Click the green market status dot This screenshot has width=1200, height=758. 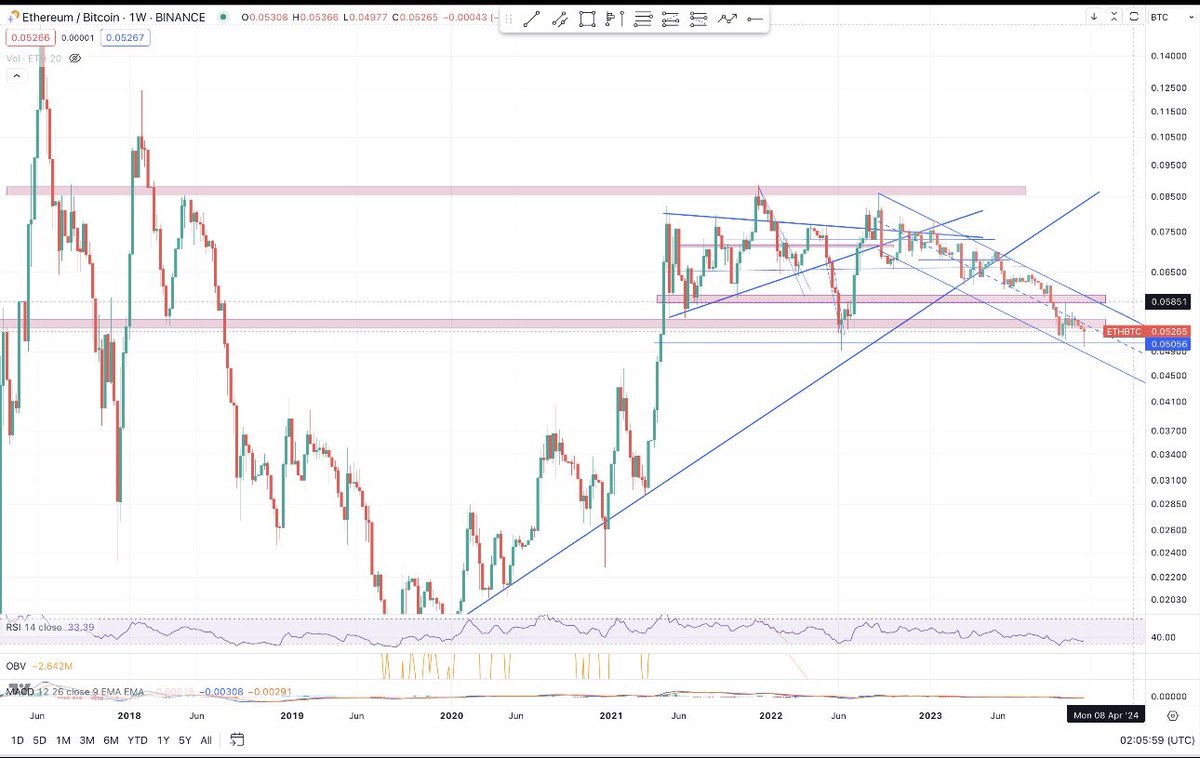223,17
